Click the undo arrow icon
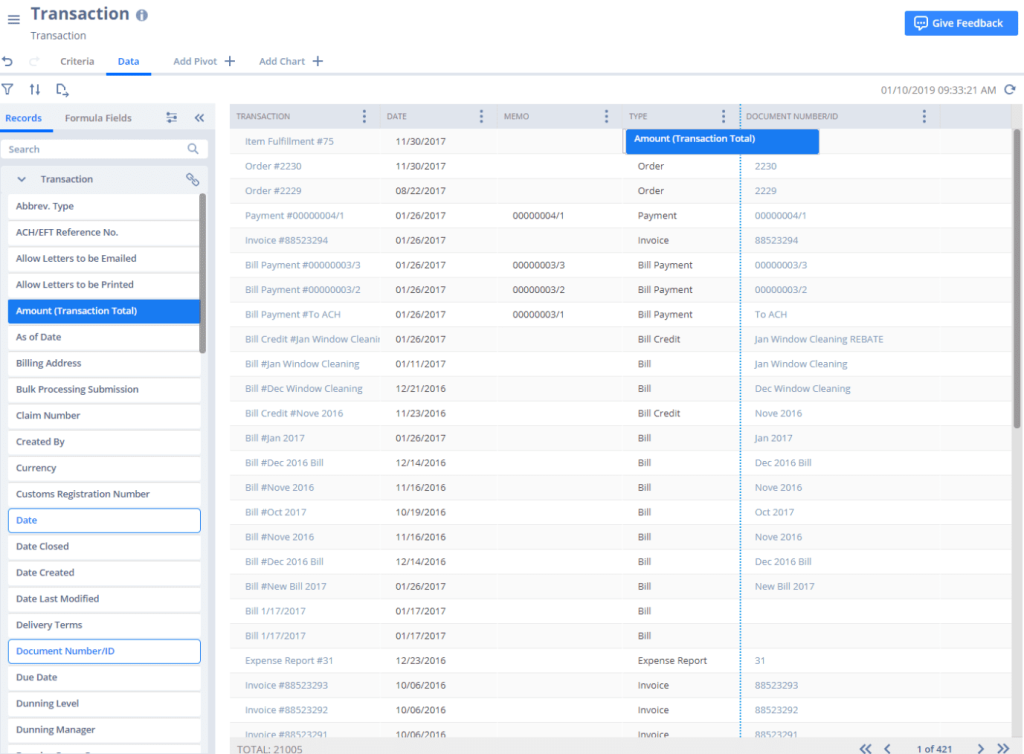Viewport: 1024px width, 754px height. pos(8,61)
